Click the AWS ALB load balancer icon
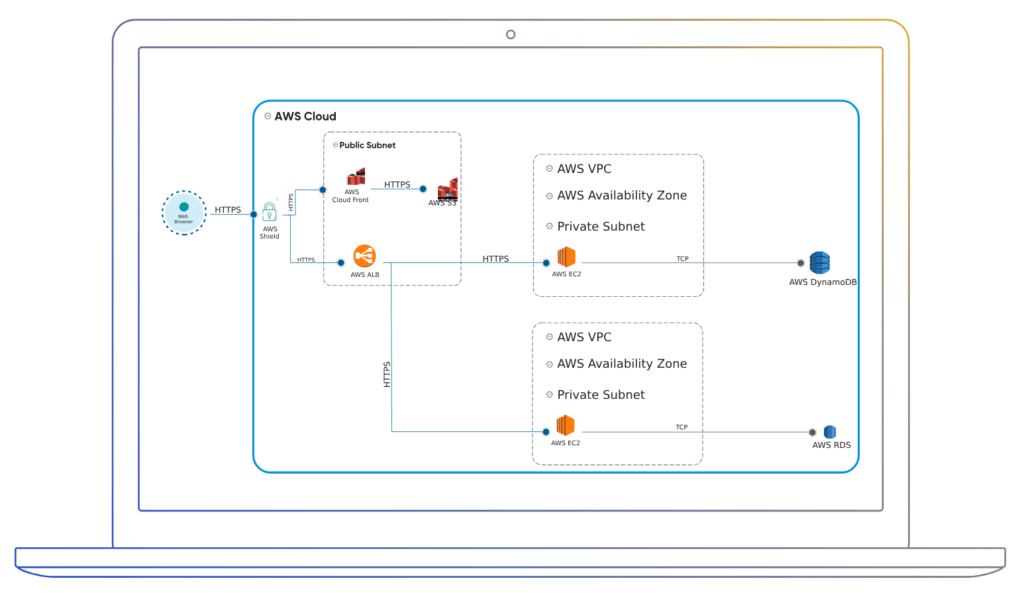The image size is (1024, 593). click(x=364, y=256)
